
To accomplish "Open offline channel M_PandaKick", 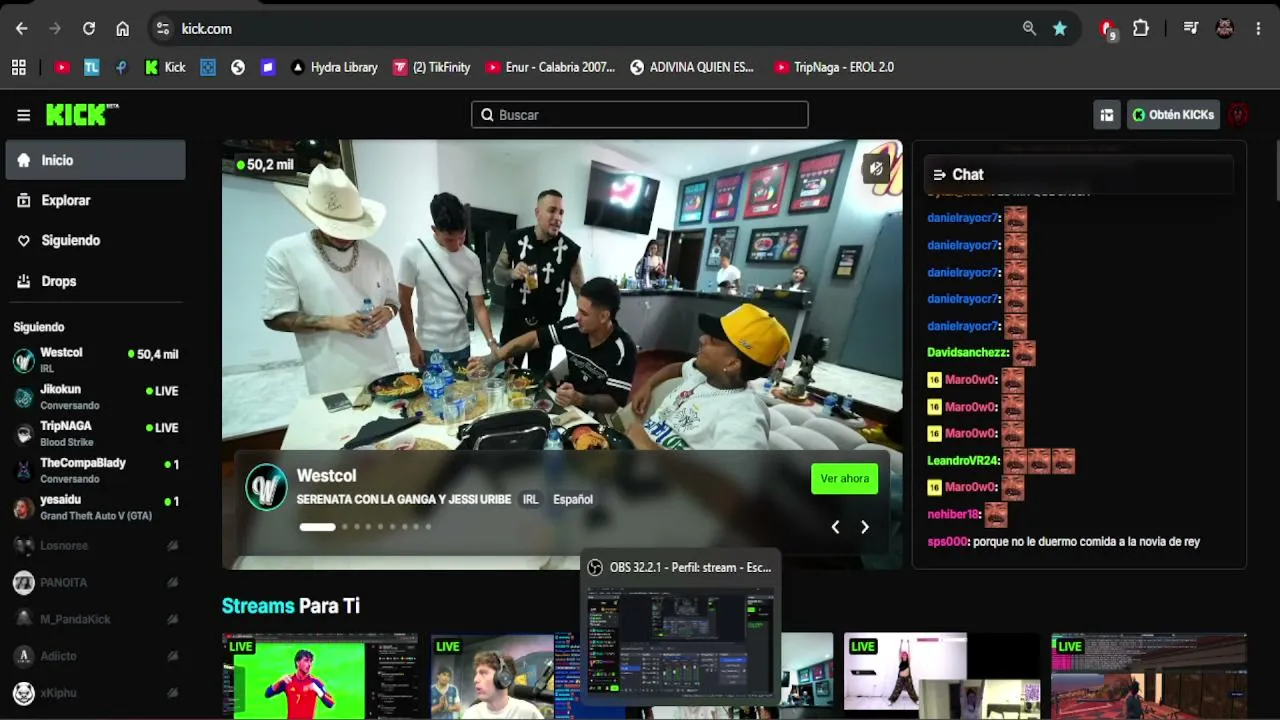I will [x=95, y=619].
